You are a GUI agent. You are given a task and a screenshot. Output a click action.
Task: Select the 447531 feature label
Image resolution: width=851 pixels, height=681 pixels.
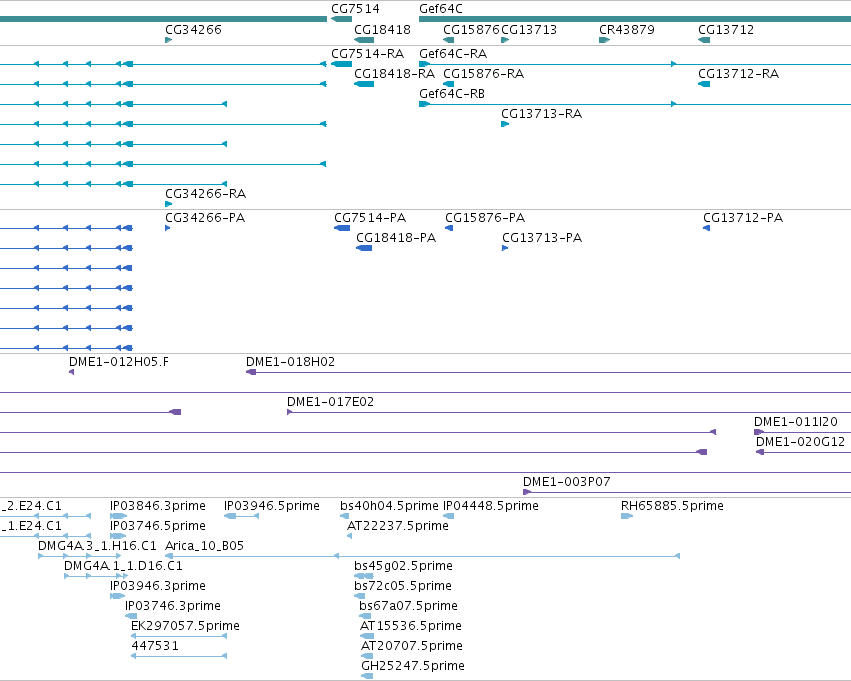pos(155,646)
